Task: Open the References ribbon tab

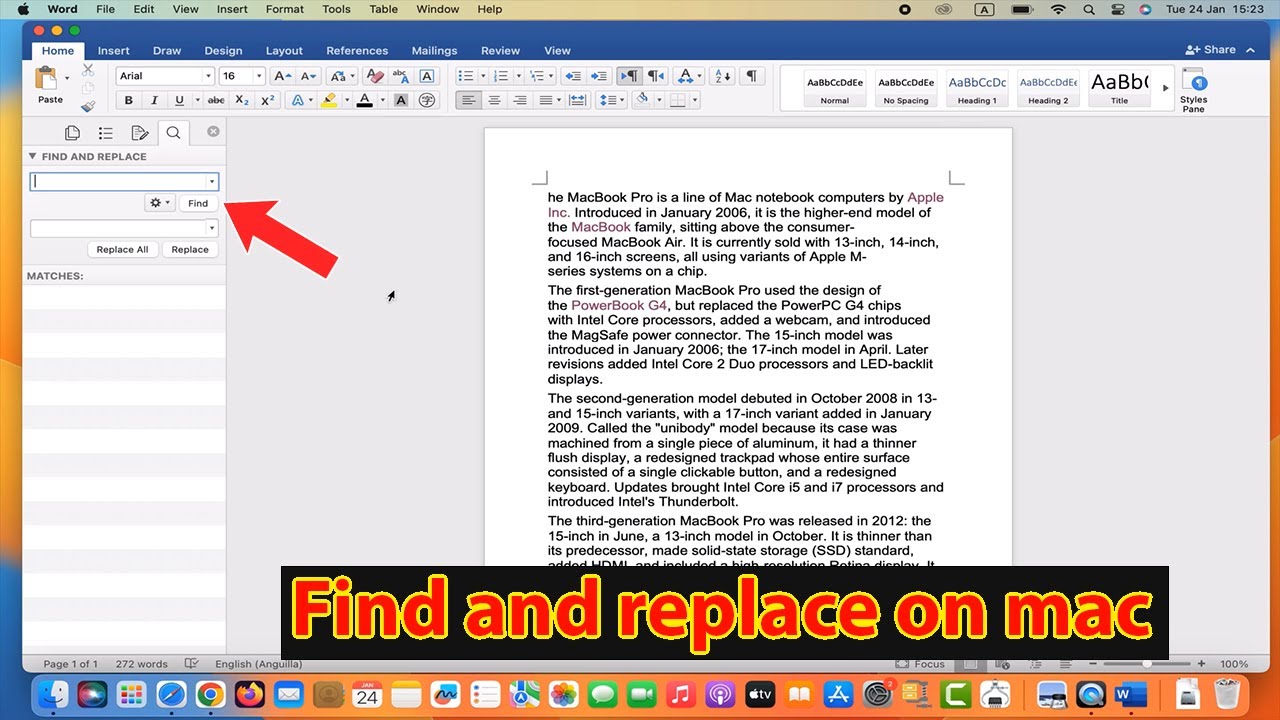Action: [357, 50]
